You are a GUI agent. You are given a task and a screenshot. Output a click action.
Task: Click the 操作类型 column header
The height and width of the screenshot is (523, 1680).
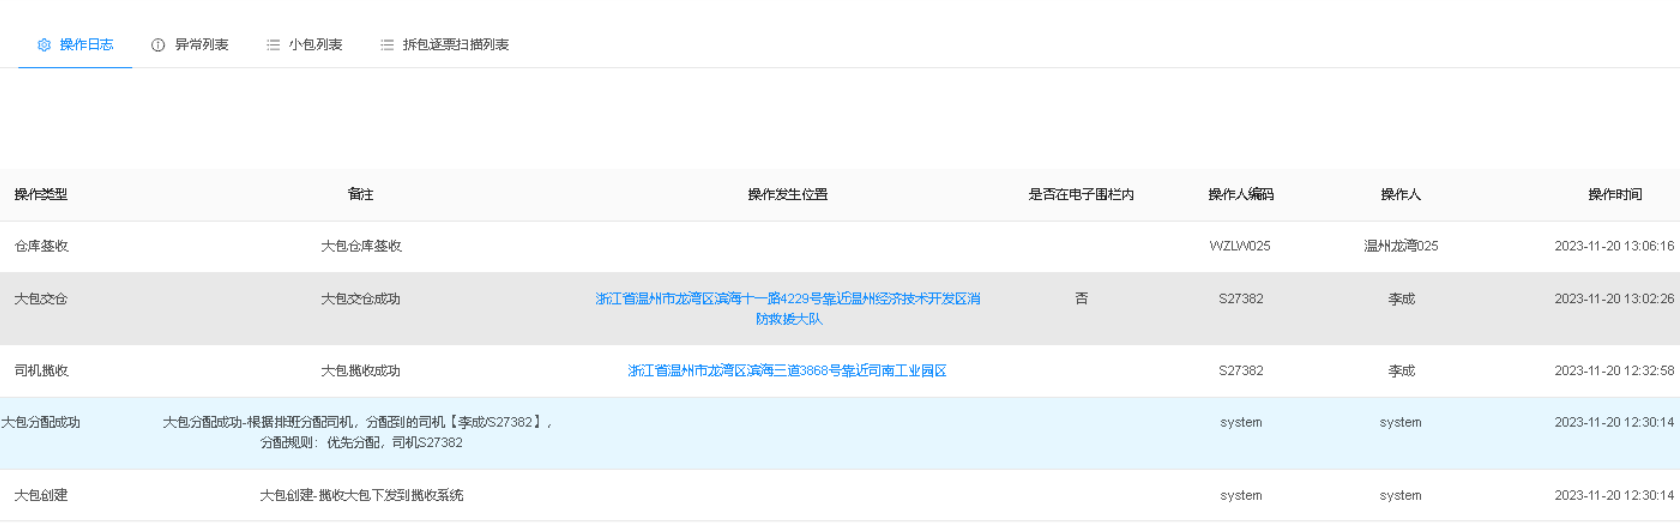pos(41,195)
